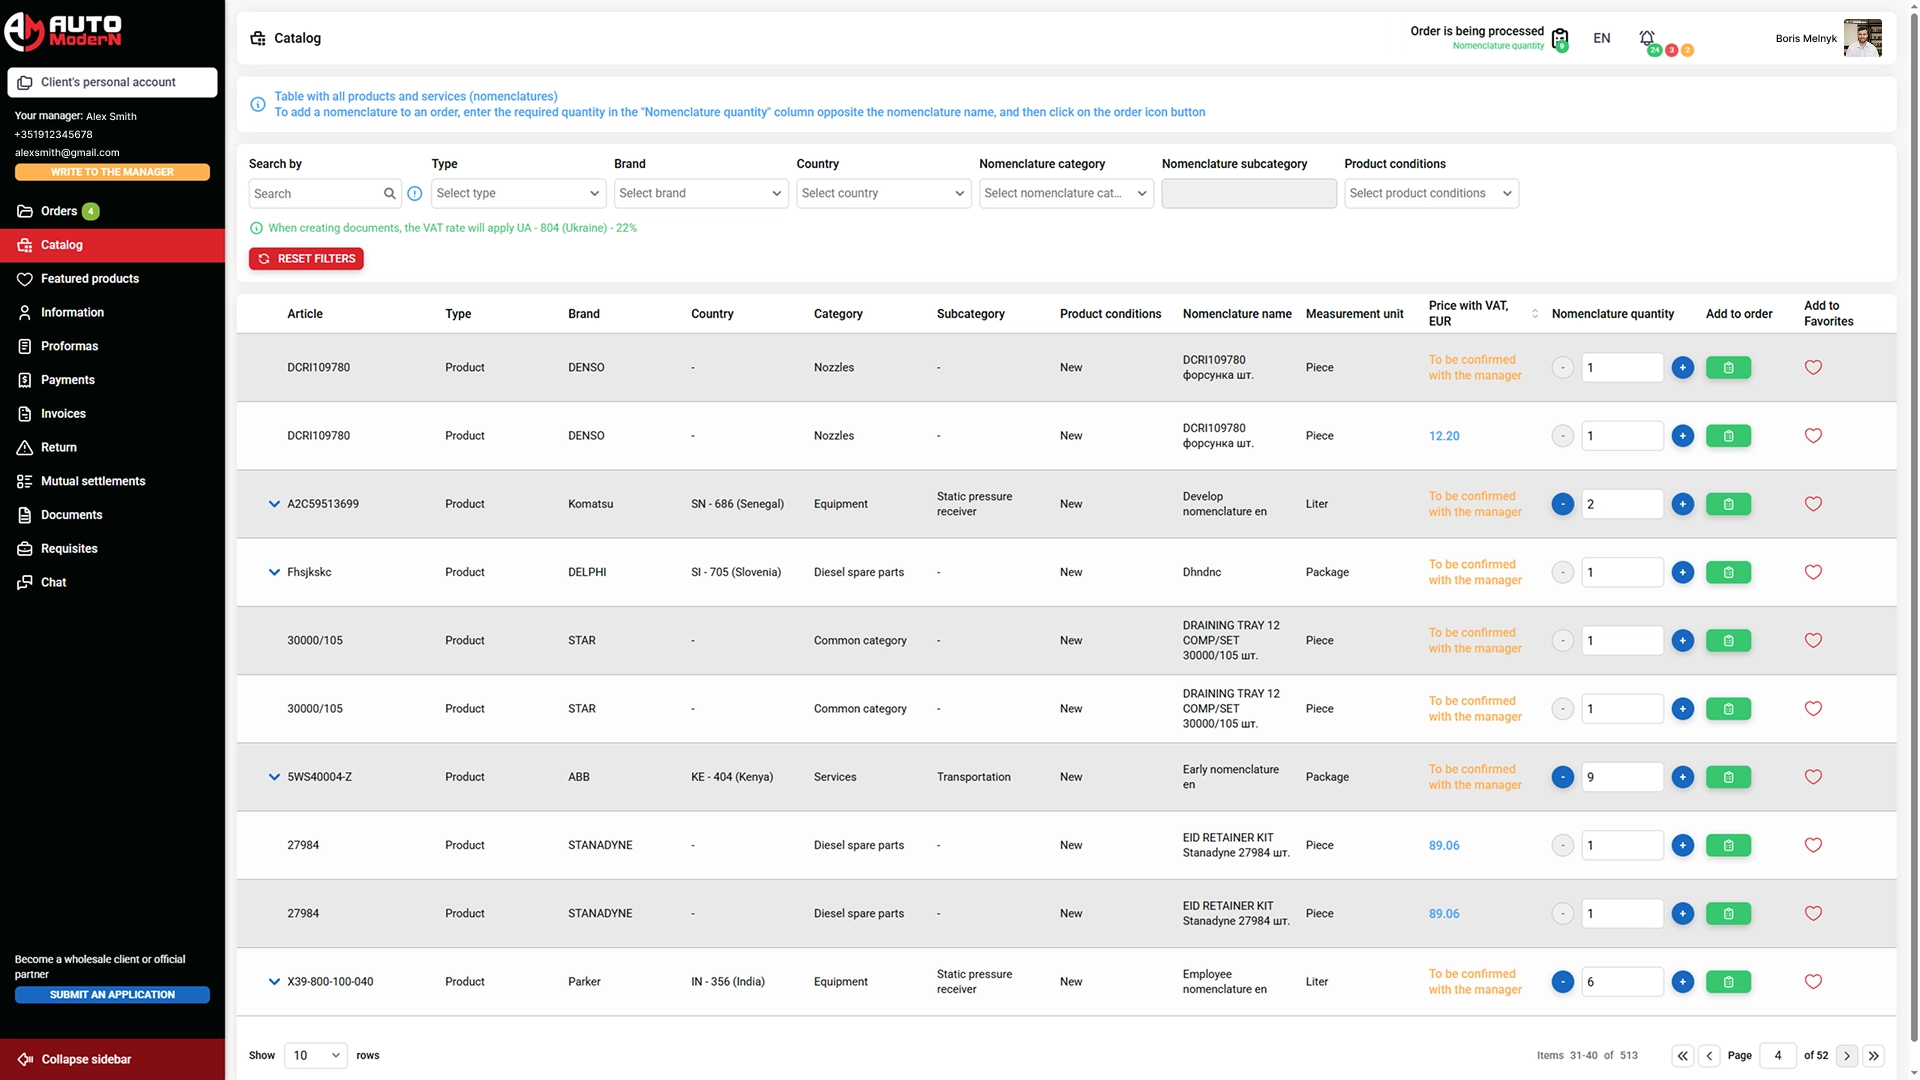Click the page number input field
Screen dimensions: 1920x1080
[x=1777, y=1056]
